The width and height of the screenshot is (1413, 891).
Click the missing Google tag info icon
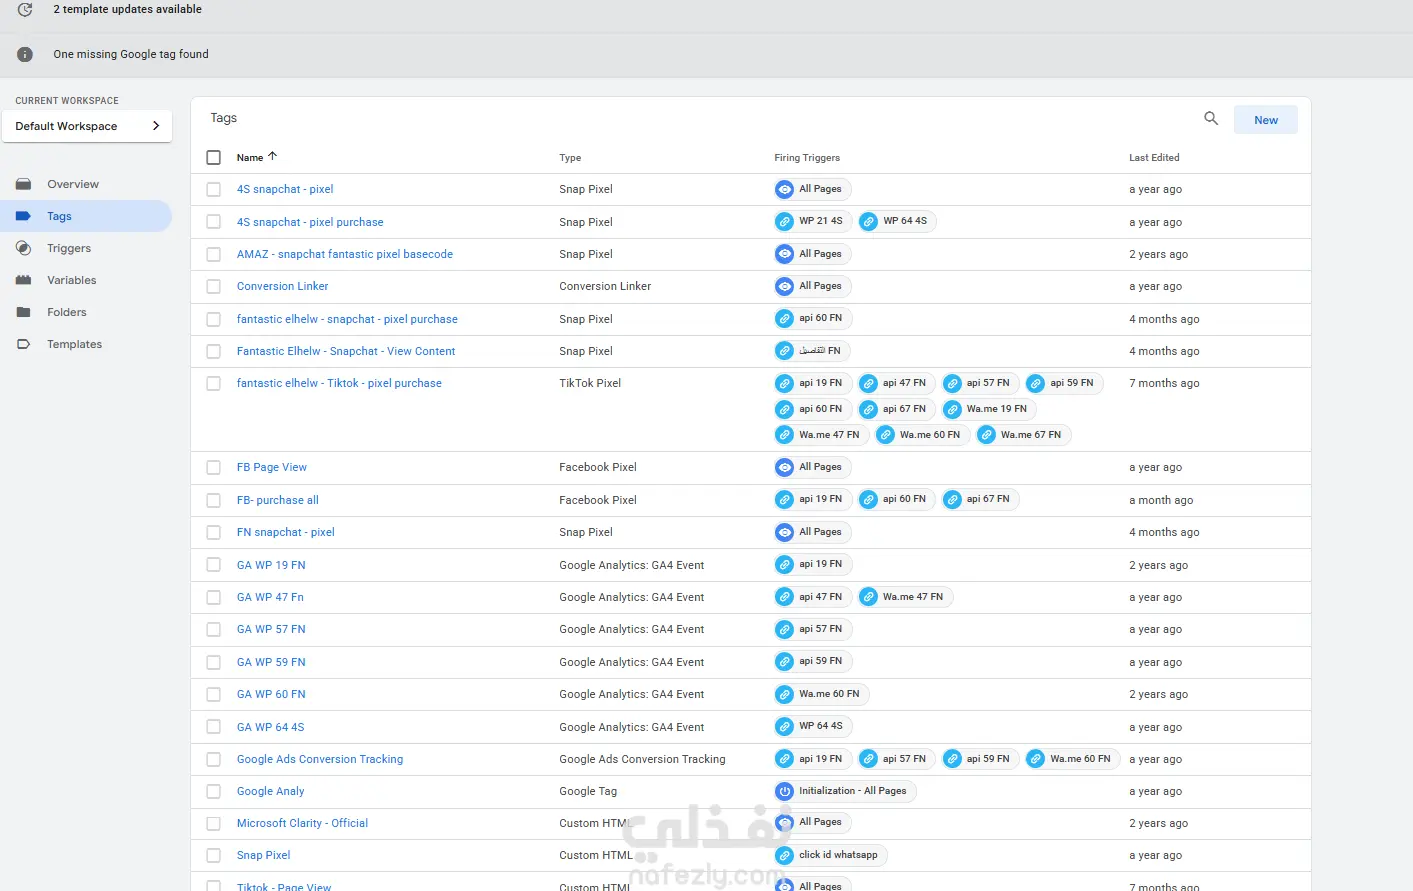[25, 55]
